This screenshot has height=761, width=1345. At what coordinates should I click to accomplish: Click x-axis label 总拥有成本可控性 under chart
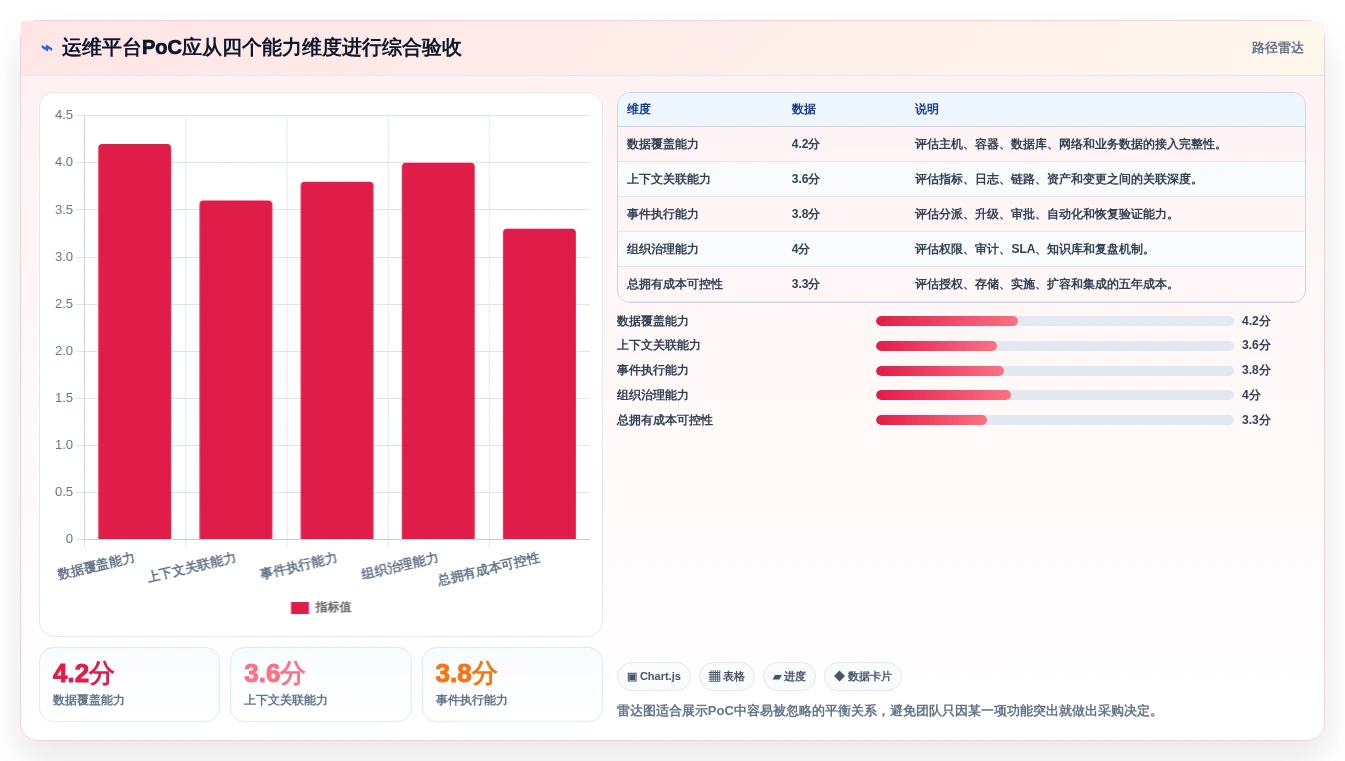(x=489, y=569)
